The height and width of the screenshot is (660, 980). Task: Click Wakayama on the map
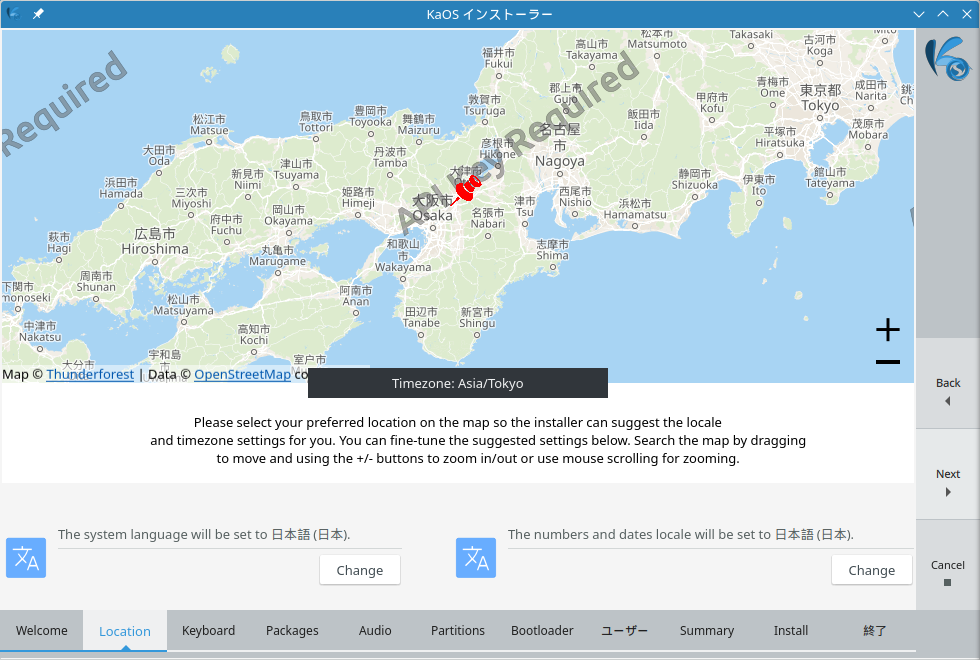coord(403,255)
